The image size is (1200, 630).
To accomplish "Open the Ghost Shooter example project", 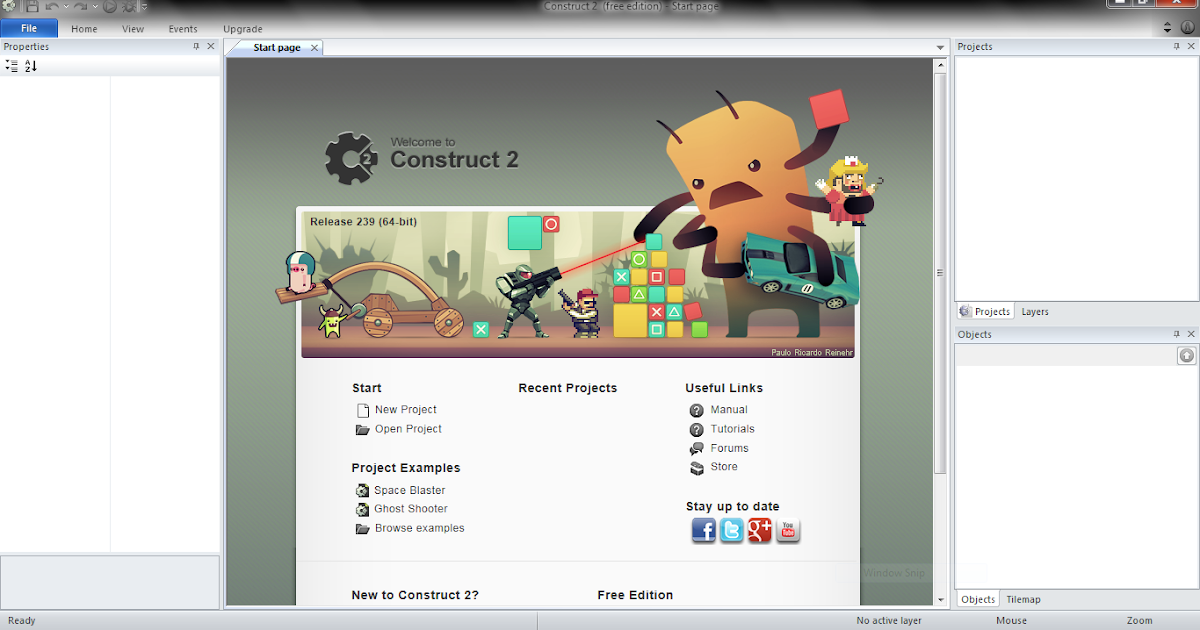I will point(410,508).
